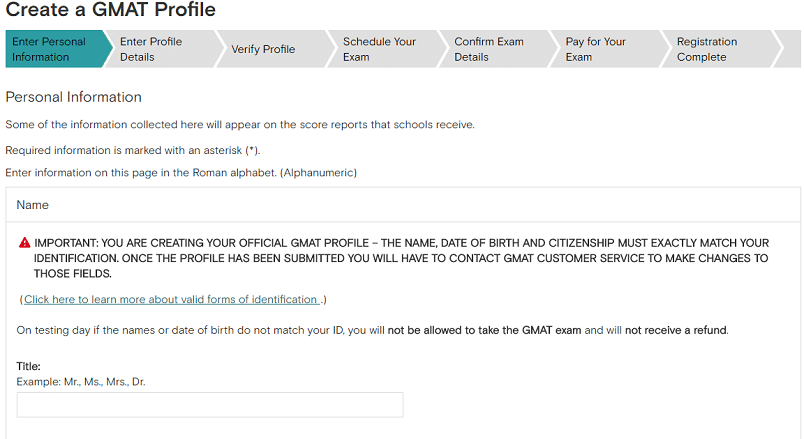The height and width of the screenshot is (439, 804).
Task: Click the Create a GMAT Profile heading
Action: (110, 11)
